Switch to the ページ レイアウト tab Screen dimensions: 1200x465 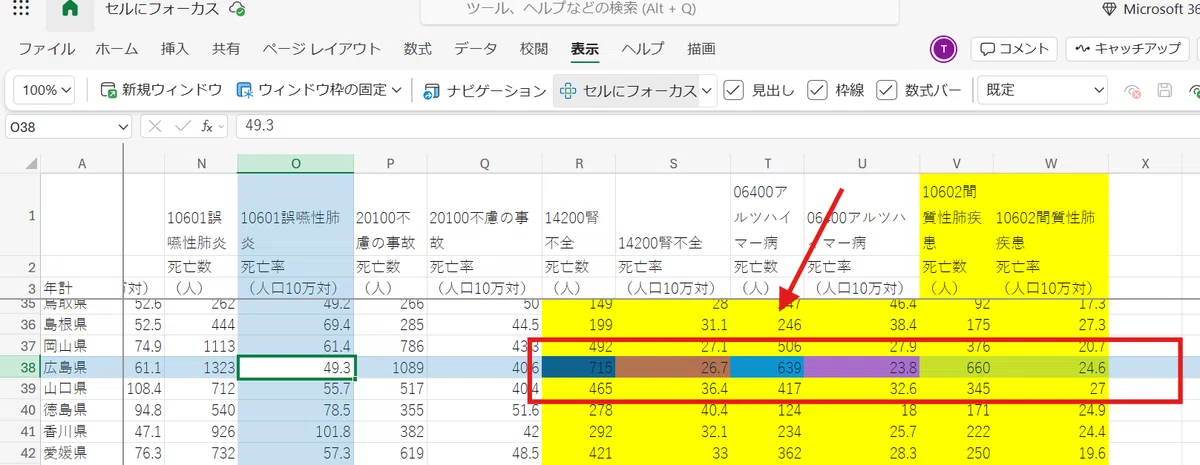pos(322,48)
